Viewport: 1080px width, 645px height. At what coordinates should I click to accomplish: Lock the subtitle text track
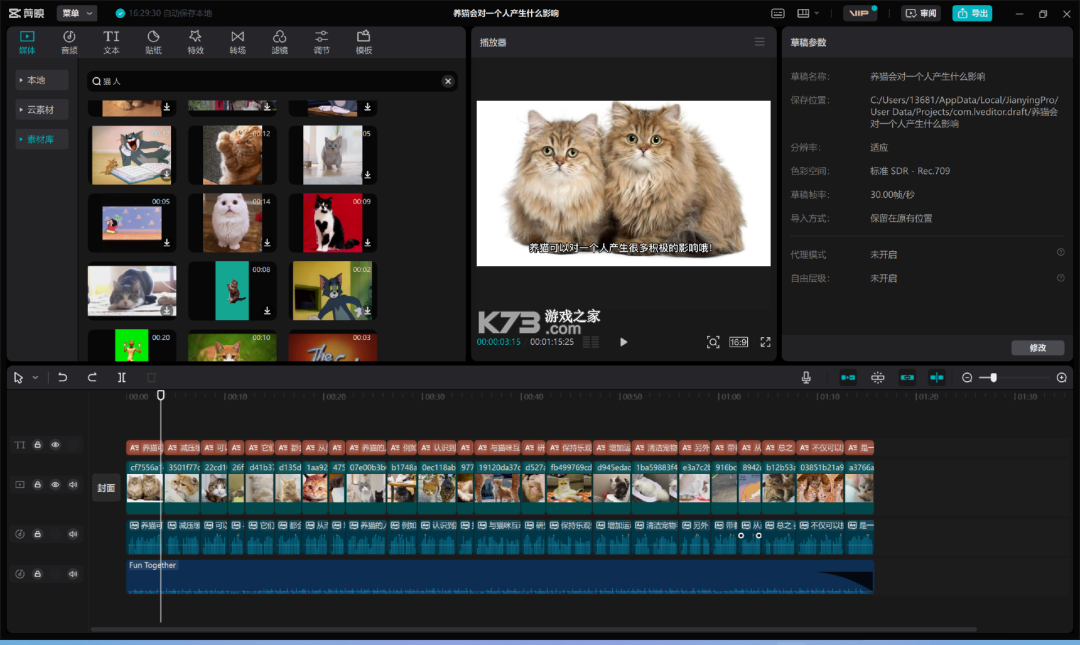38,445
